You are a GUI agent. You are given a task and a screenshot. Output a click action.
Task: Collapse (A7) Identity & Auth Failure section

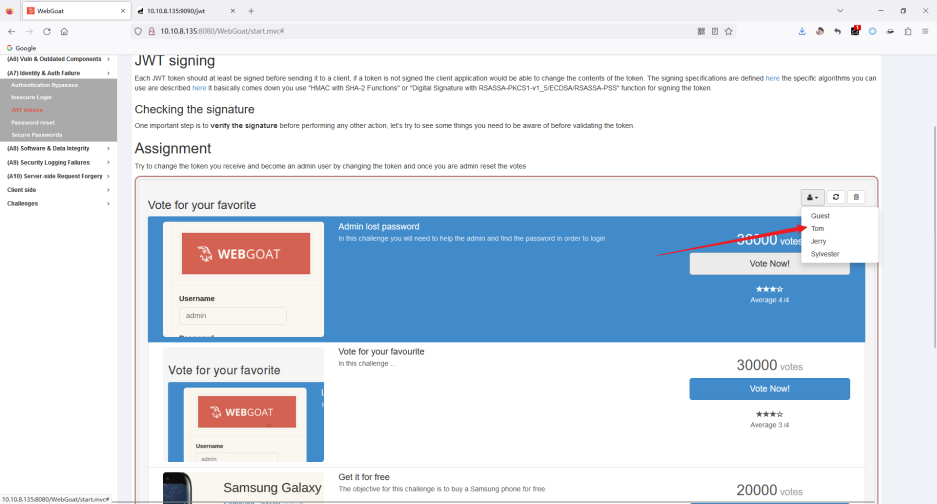tap(58, 73)
